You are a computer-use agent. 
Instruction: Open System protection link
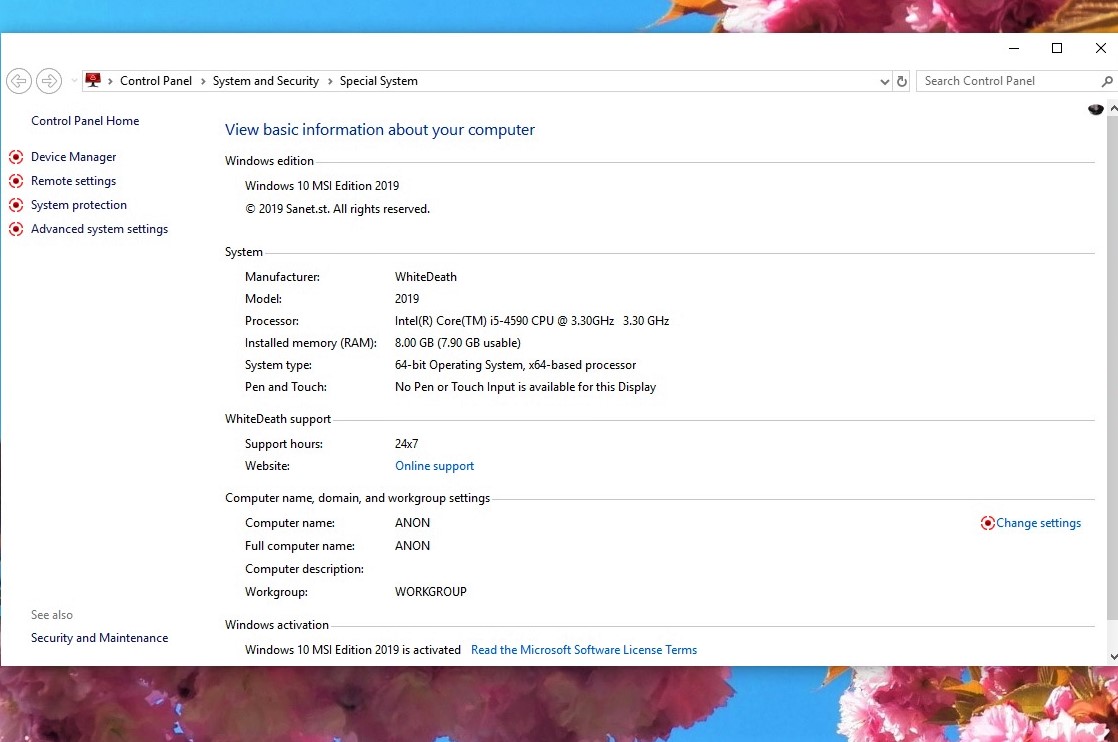pyautogui.click(x=78, y=205)
